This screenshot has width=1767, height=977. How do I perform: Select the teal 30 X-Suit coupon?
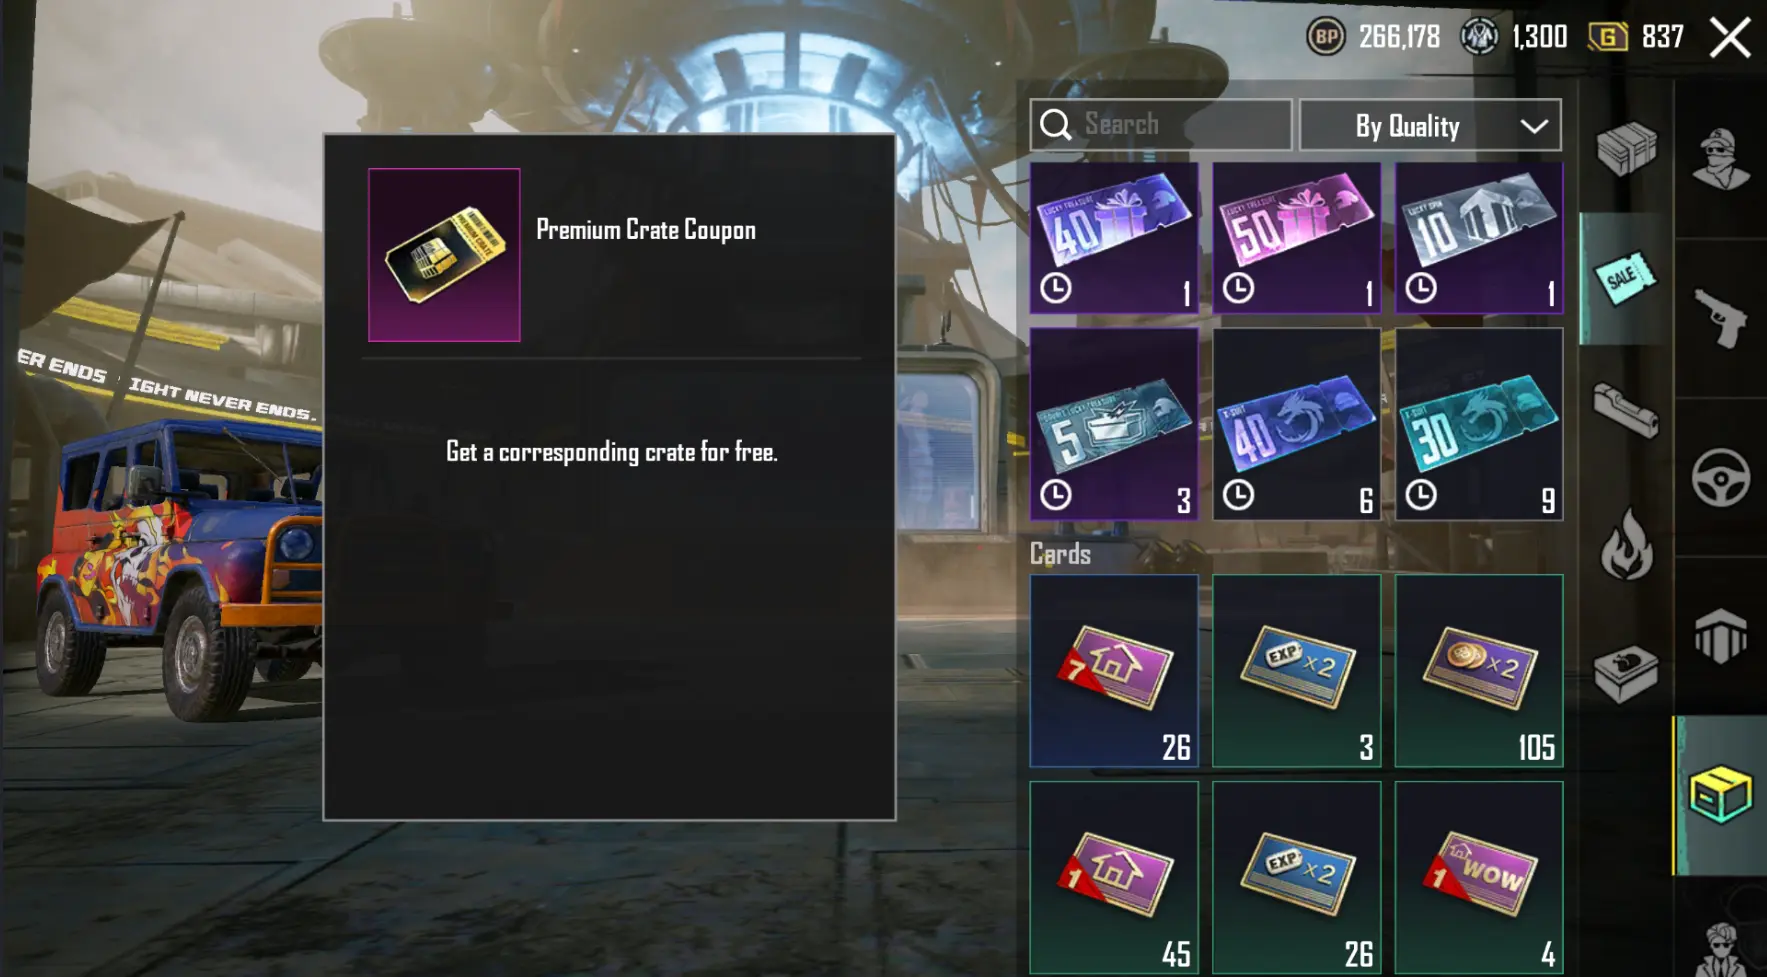1479,424
